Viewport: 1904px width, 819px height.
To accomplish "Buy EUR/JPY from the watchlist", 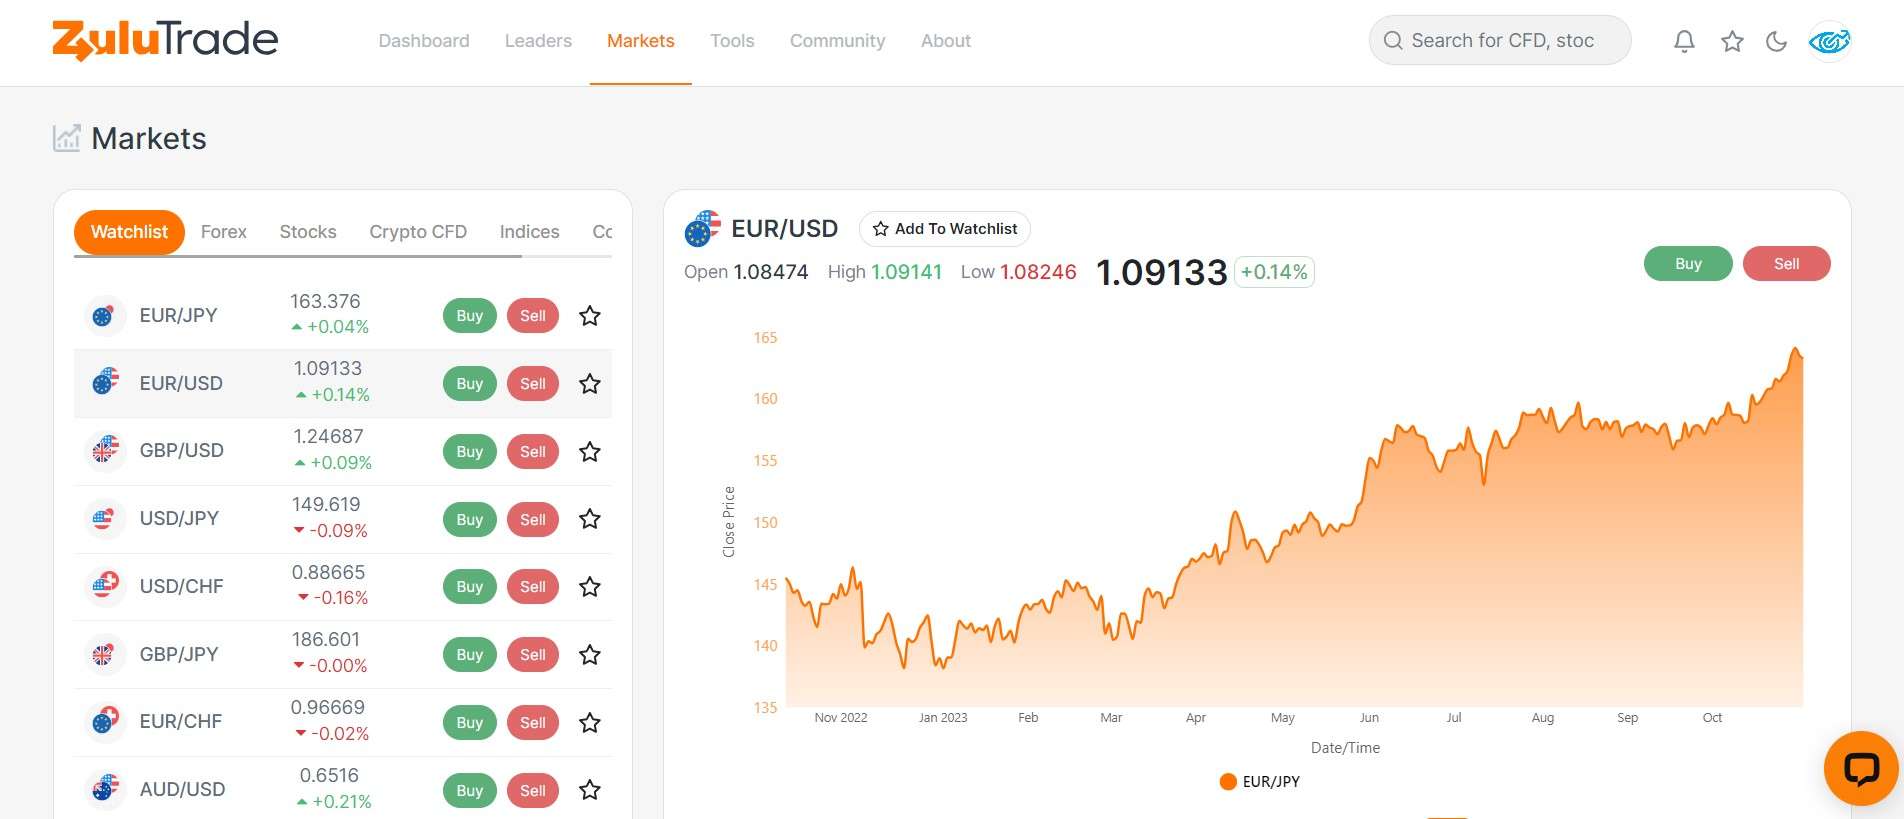I will point(470,316).
